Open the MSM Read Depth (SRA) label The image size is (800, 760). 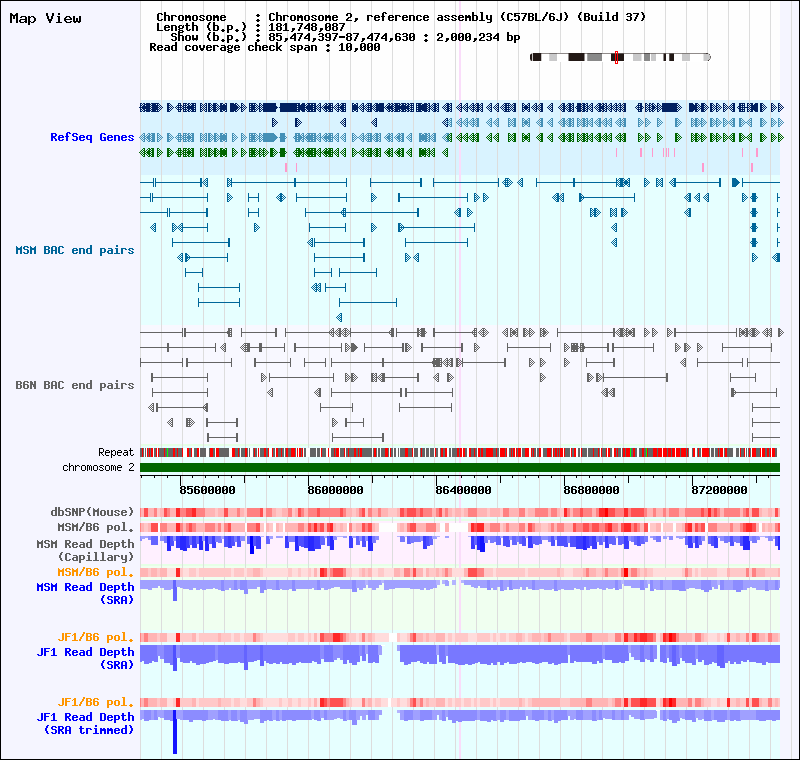[85, 593]
